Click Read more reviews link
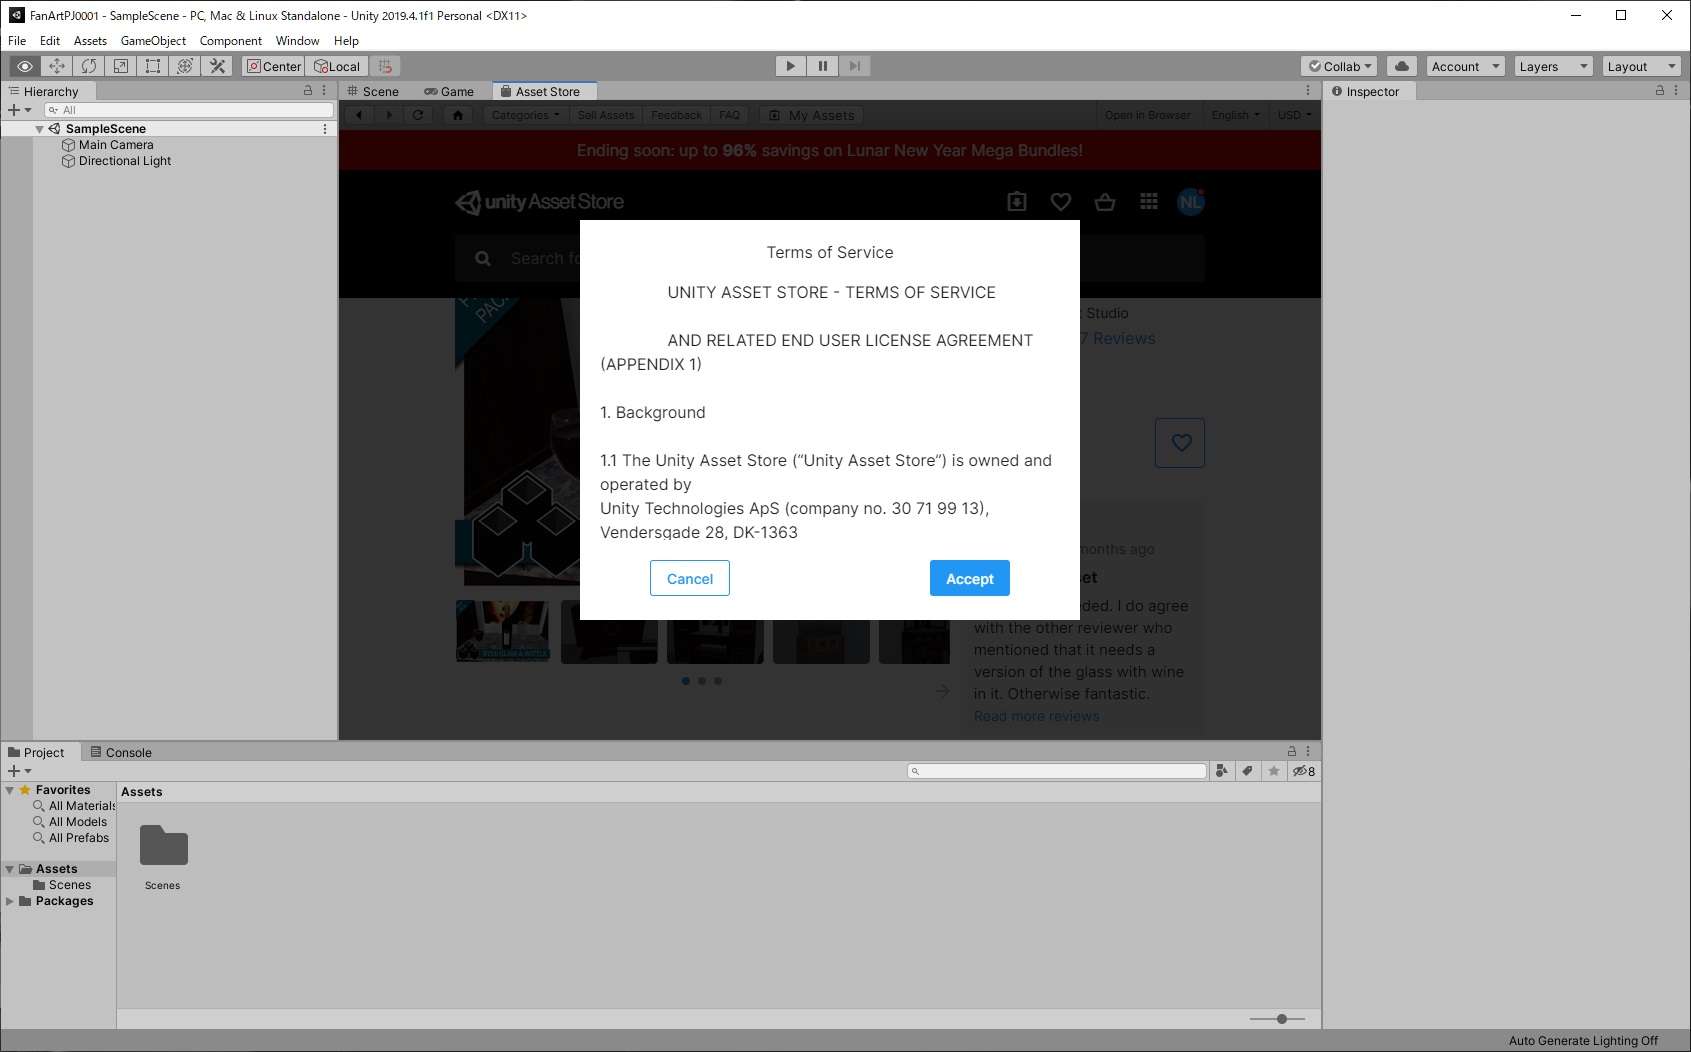The width and height of the screenshot is (1691, 1052). 1036,716
